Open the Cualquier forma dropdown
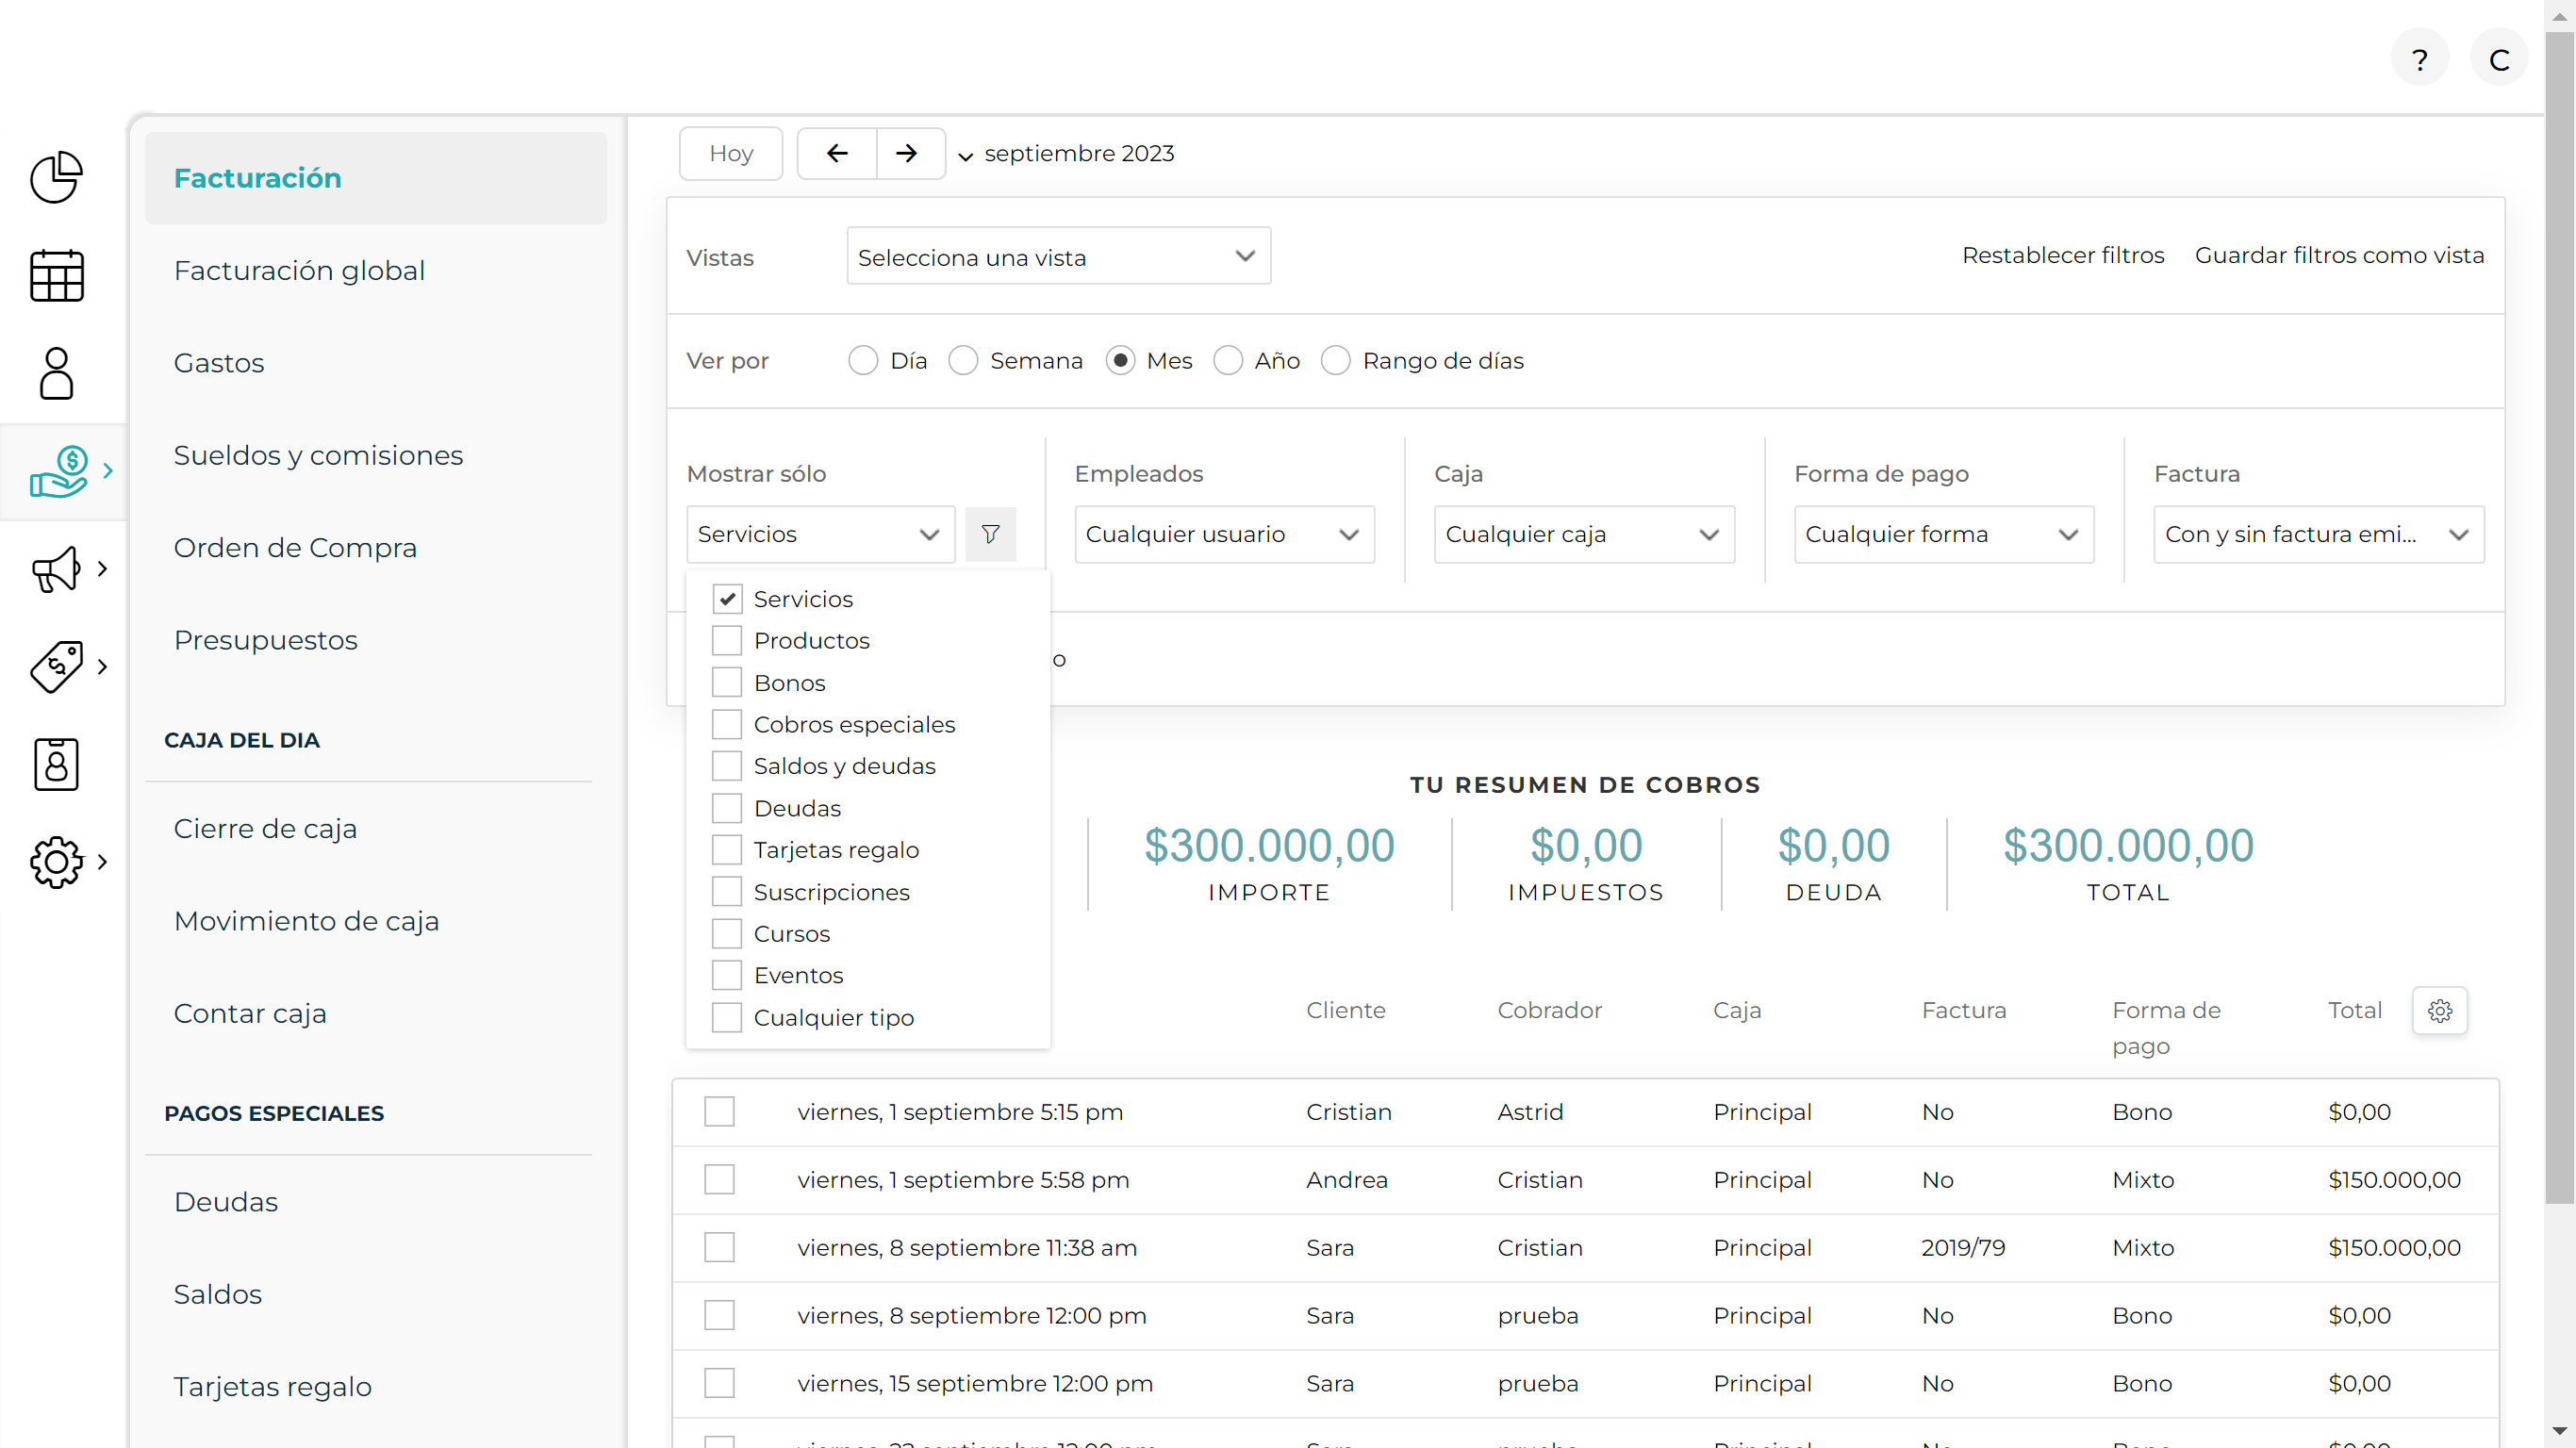The width and height of the screenshot is (2576, 1448). pos(1944,534)
